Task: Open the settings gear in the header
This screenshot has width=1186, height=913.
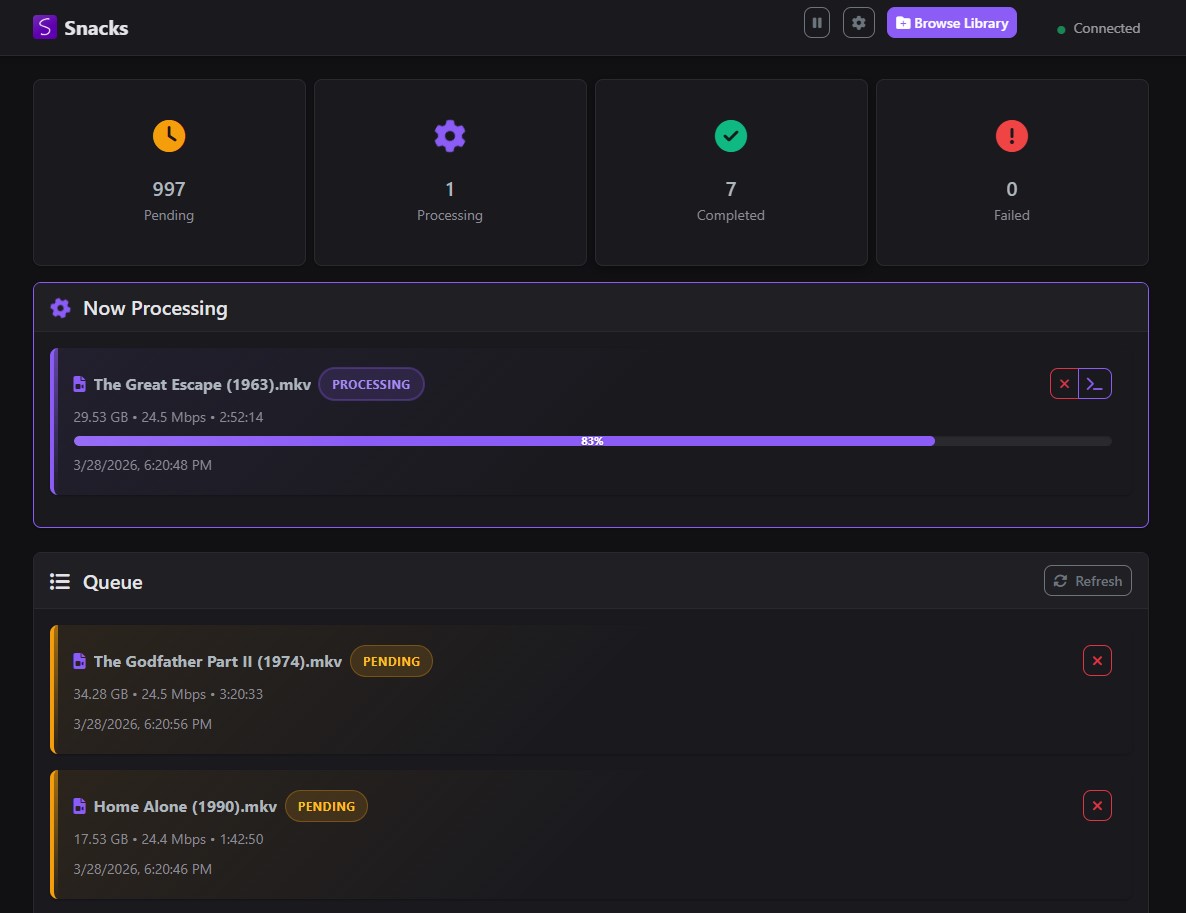Action: pyautogui.click(x=859, y=22)
